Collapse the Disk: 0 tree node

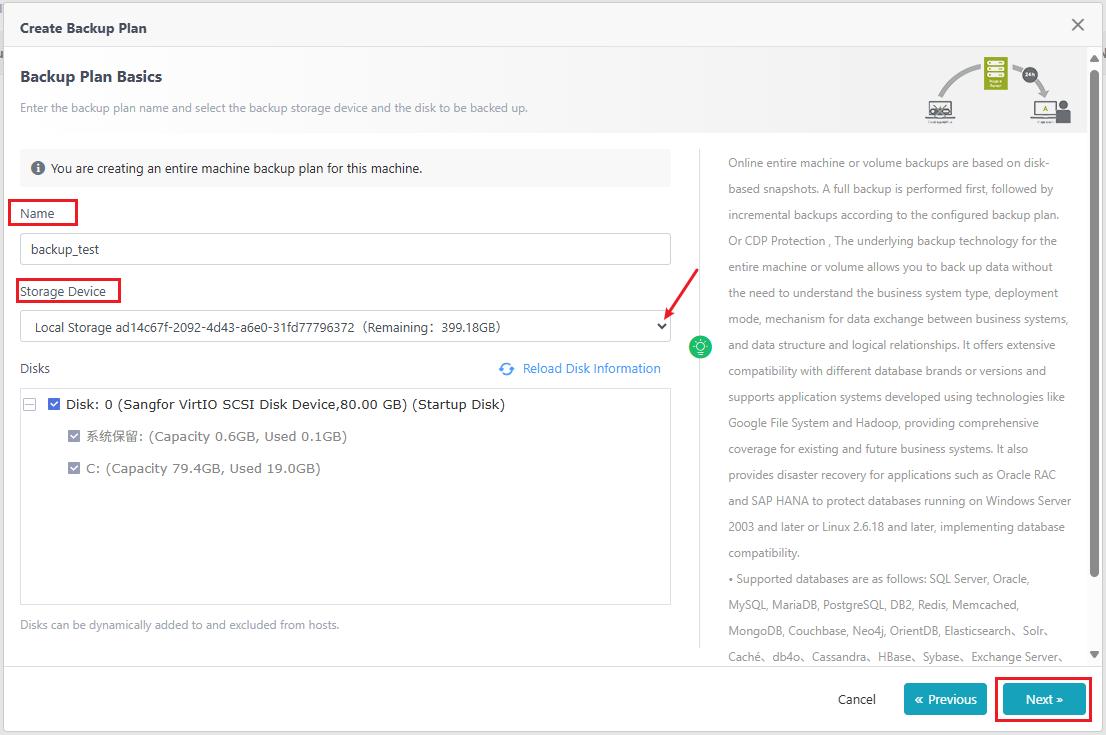coord(30,404)
